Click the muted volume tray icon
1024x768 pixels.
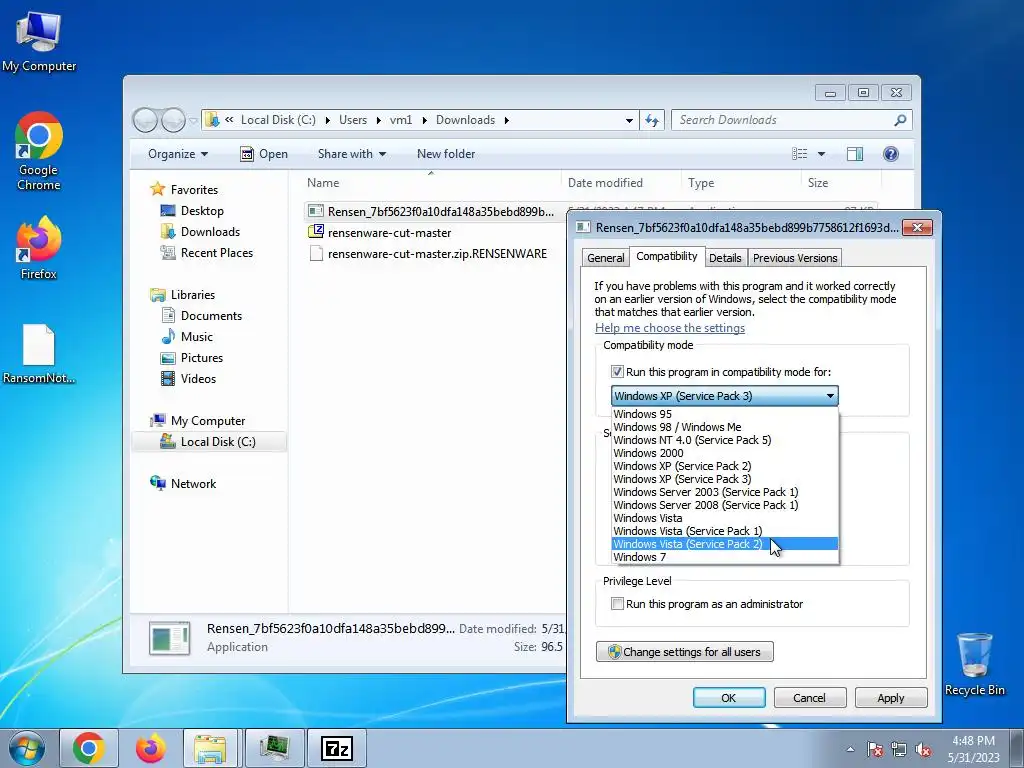[923, 749]
